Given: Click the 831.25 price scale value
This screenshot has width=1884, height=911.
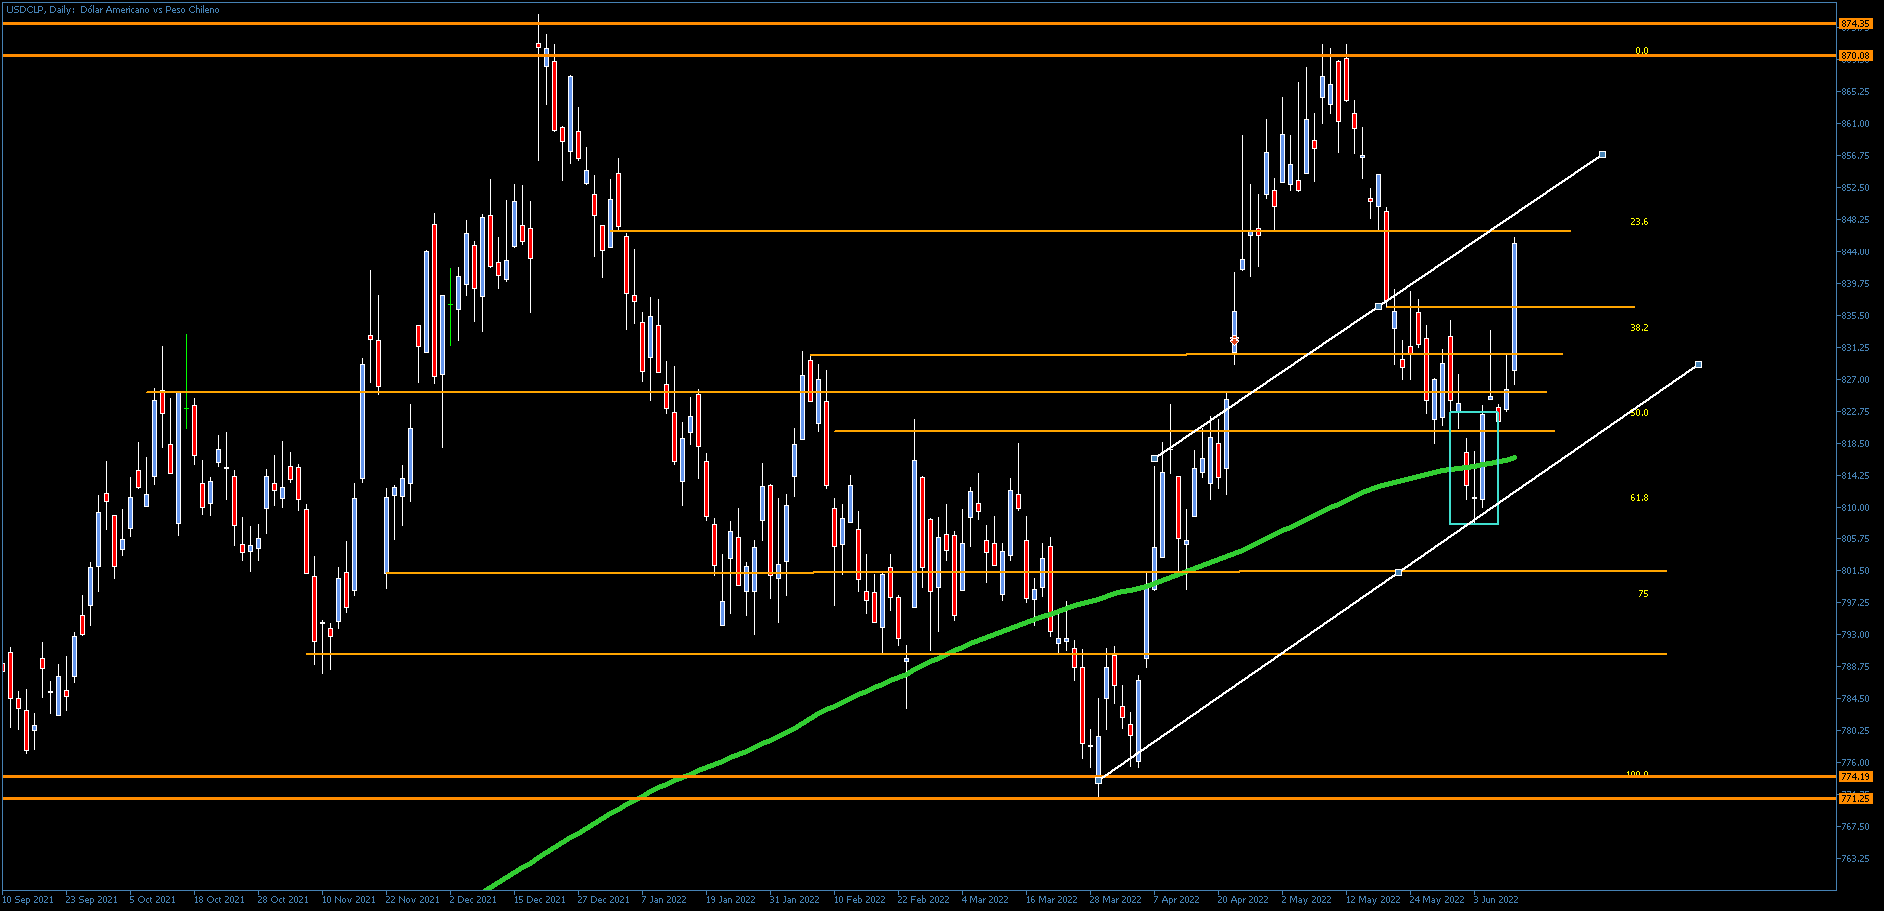Looking at the screenshot, I should tap(1855, 348).
